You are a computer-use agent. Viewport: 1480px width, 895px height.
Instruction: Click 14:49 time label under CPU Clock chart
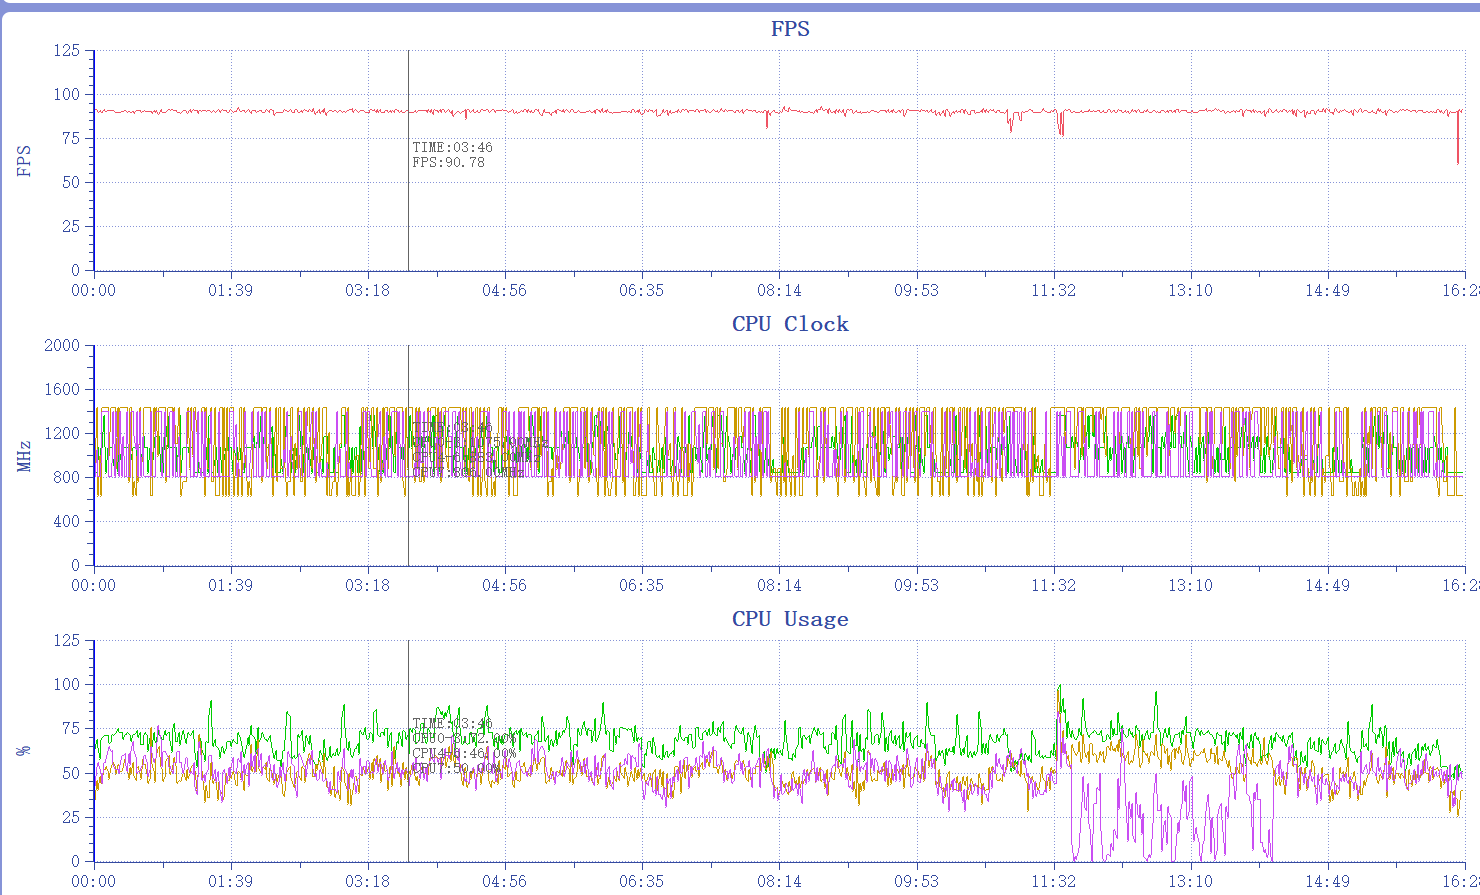[x=1327, y=585]
